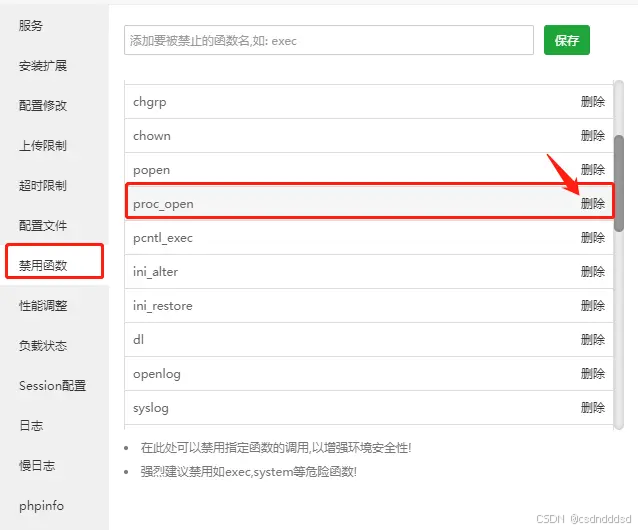638x530 pixels.
Task: Select the chgrp function name
Action: coord(150,102)
